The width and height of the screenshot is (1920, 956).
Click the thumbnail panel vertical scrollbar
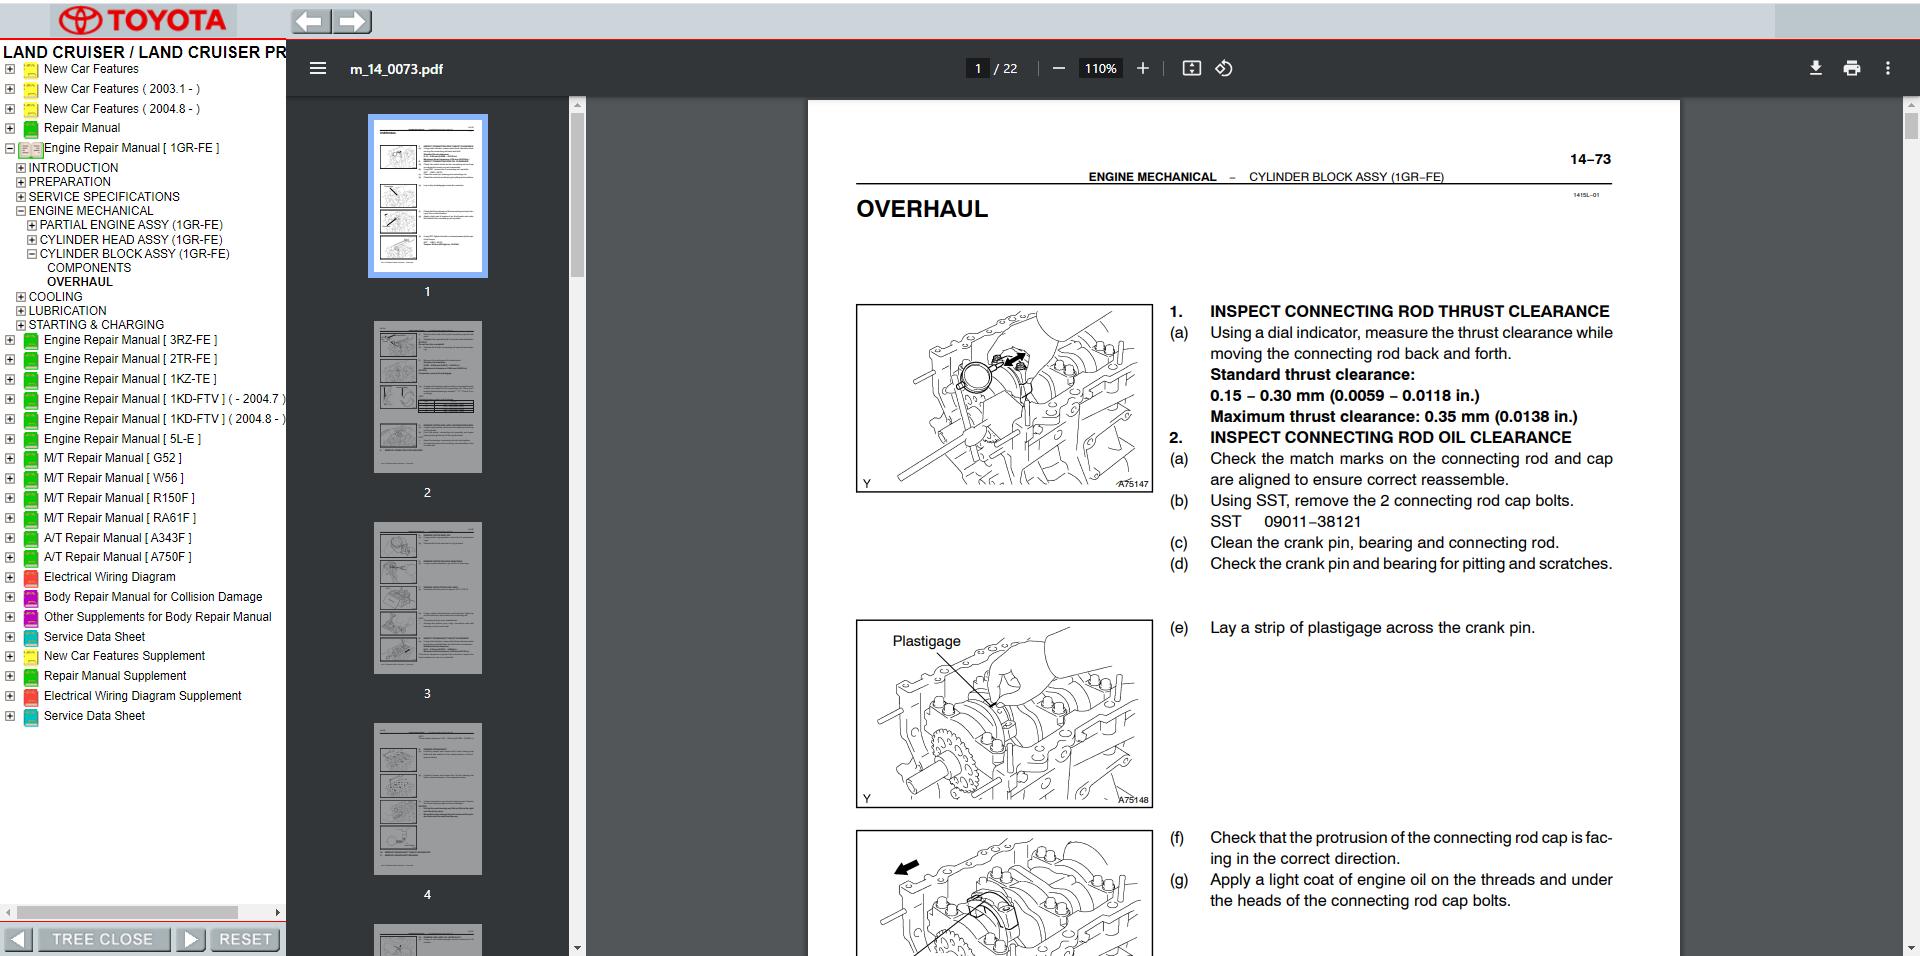click(578, 194)
